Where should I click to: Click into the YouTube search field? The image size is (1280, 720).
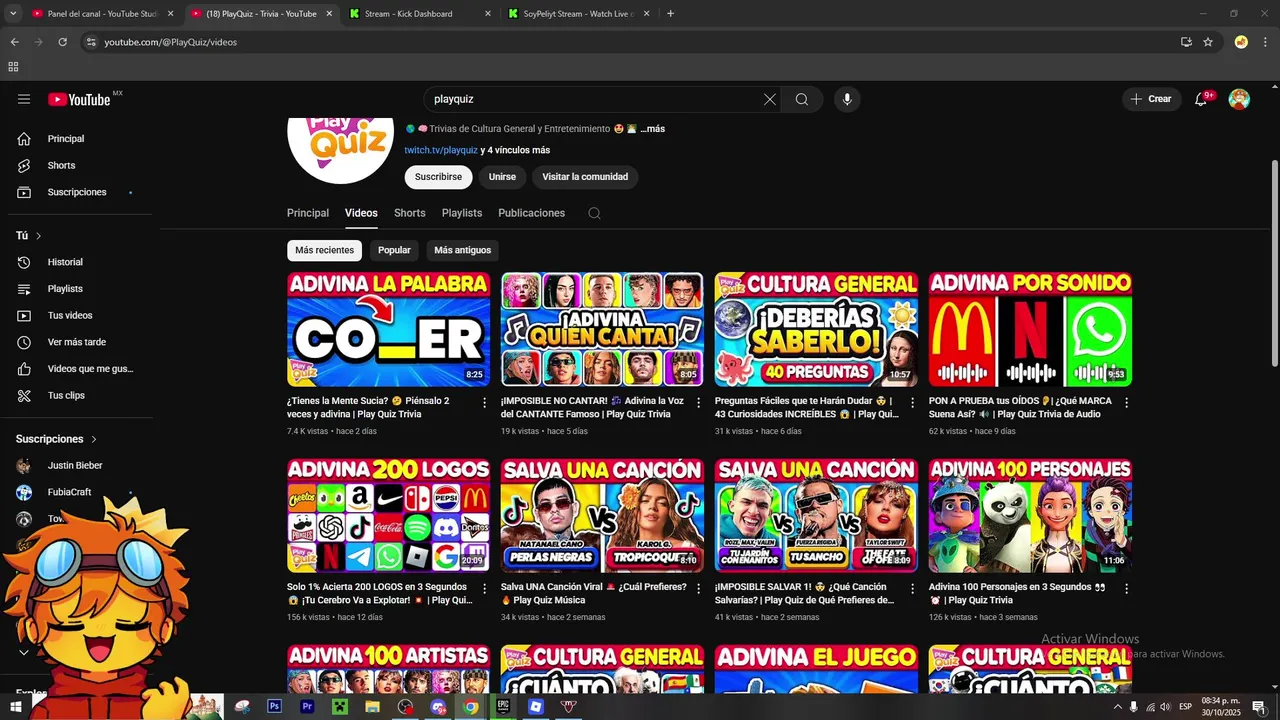(x=593, y=99)
